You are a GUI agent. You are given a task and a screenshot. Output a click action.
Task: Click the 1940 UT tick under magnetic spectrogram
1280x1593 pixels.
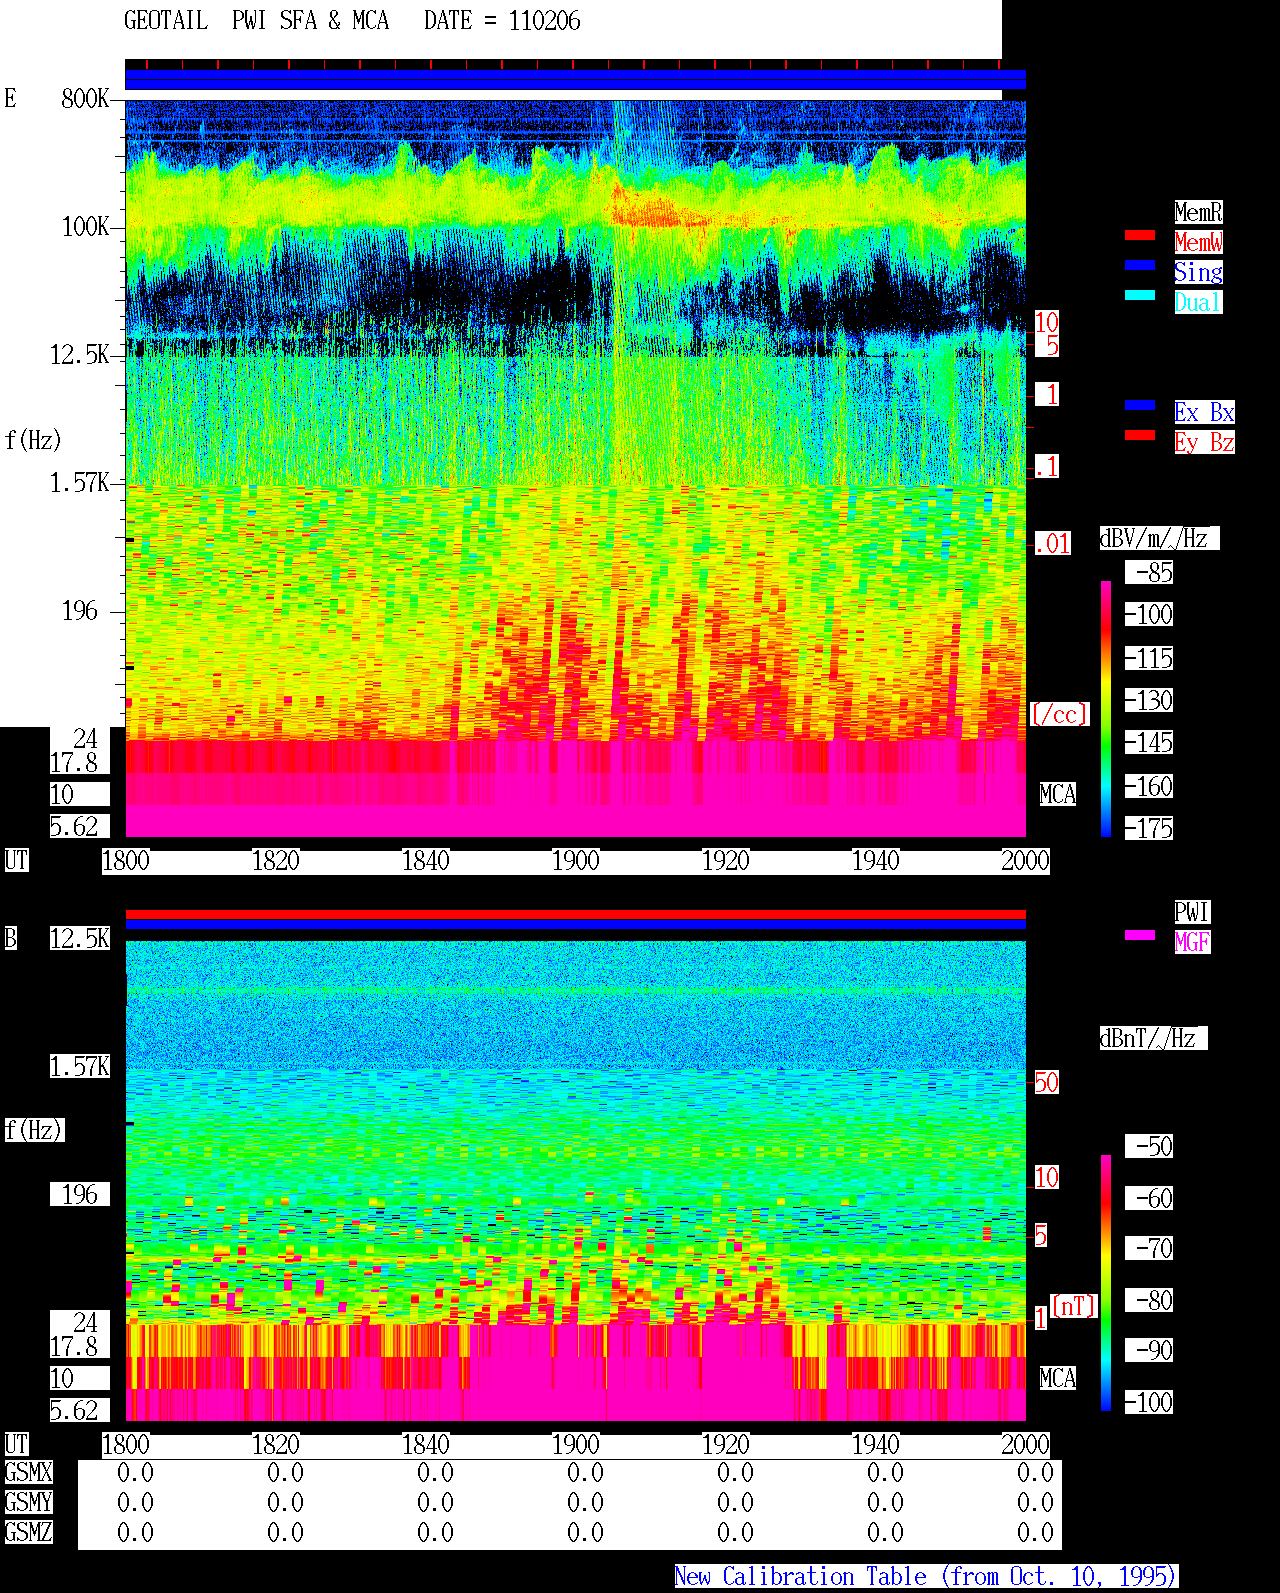tap(876, 1445)
